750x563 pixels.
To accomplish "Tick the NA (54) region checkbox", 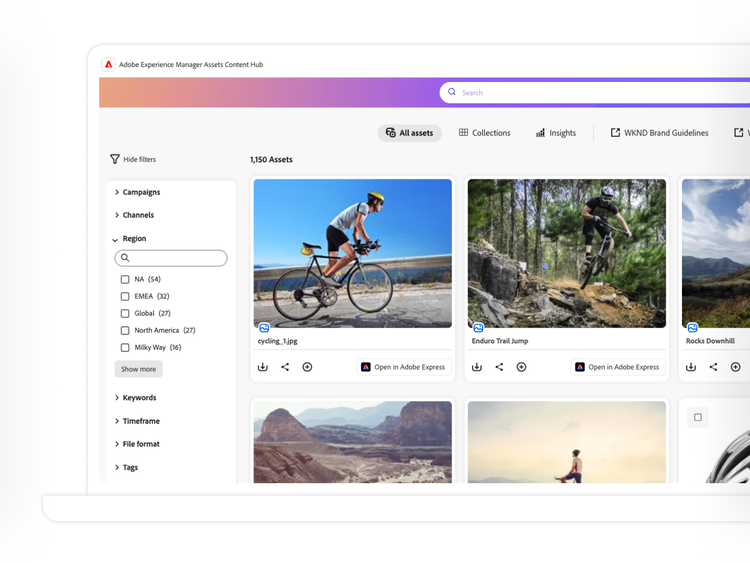I will click(x=125, y=279).
